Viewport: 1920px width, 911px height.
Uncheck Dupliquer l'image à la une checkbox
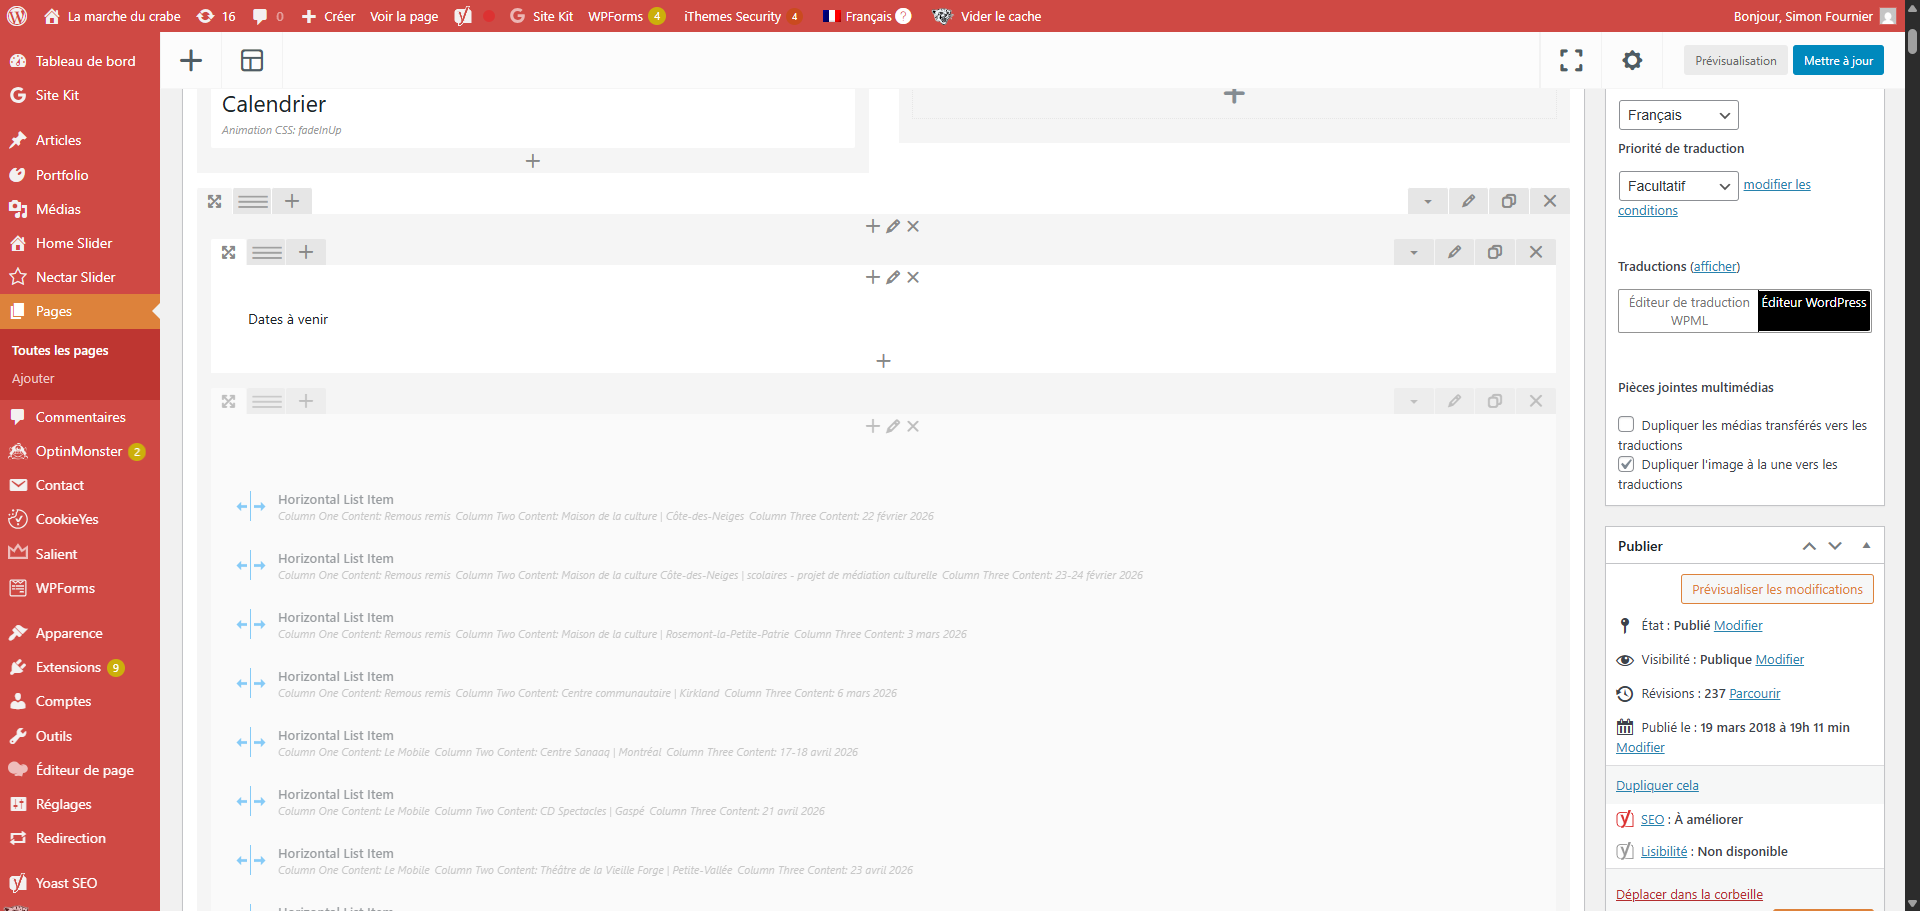(x=1626, y=464)
